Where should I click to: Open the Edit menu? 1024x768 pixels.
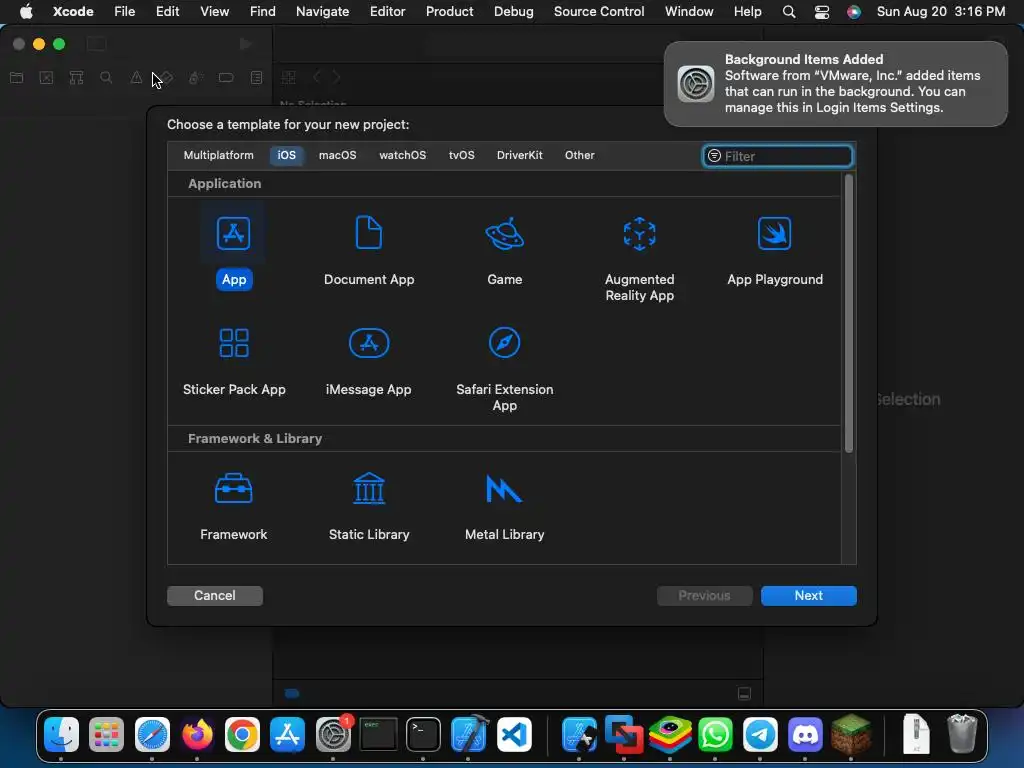click(x=167, y=11)
